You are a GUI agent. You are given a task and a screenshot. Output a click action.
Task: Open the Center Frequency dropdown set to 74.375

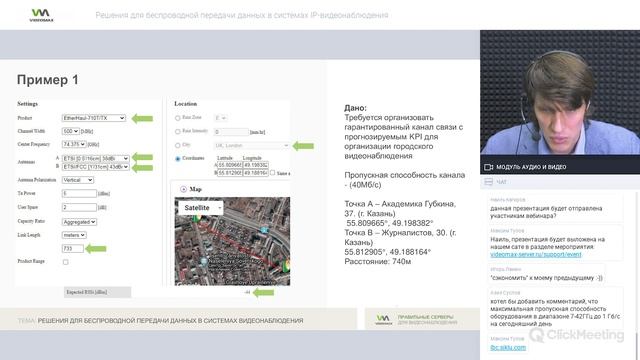click(x=74, y=144)
